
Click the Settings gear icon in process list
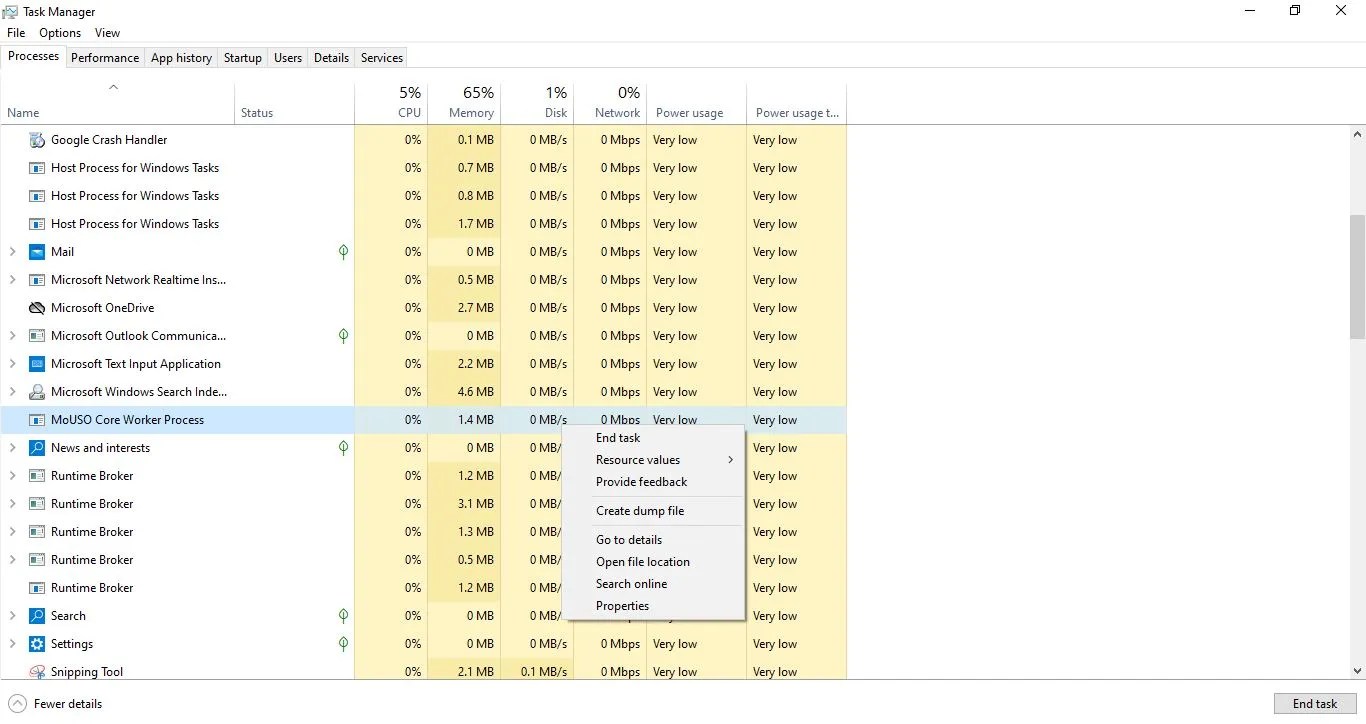click(36, 643)
